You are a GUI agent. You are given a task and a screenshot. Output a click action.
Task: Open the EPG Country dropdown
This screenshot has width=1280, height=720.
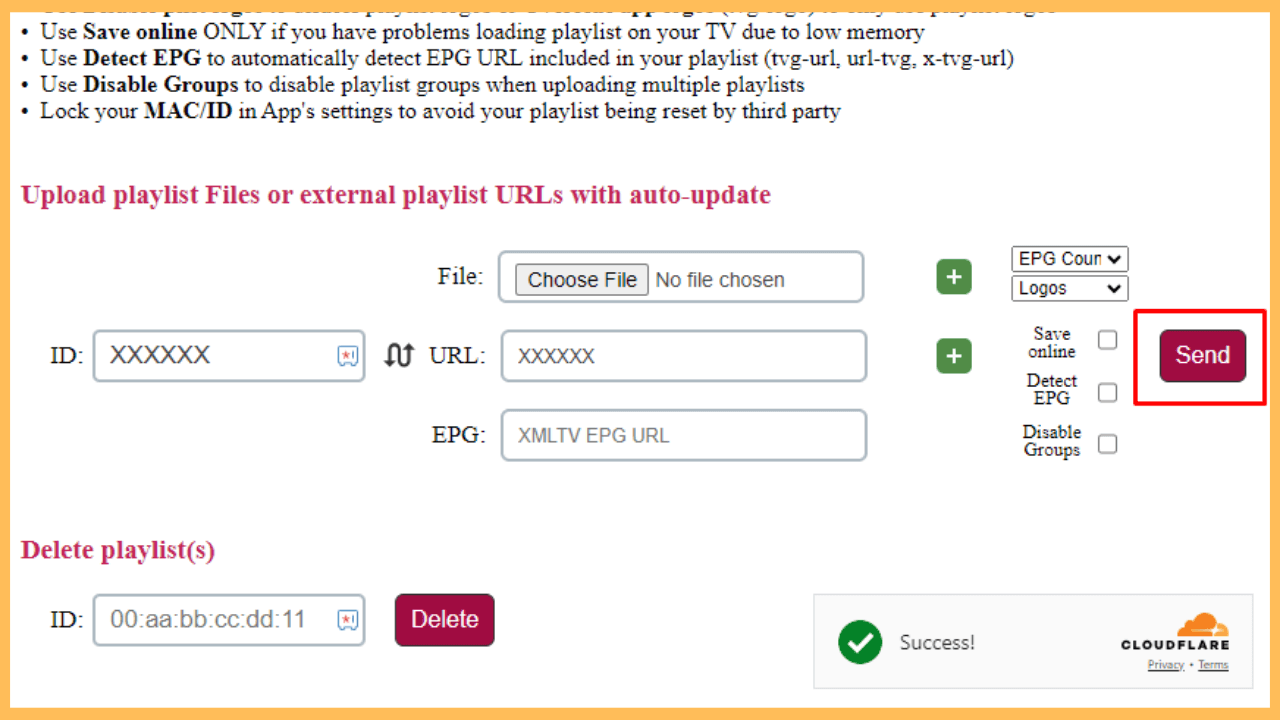point(1069,258)
